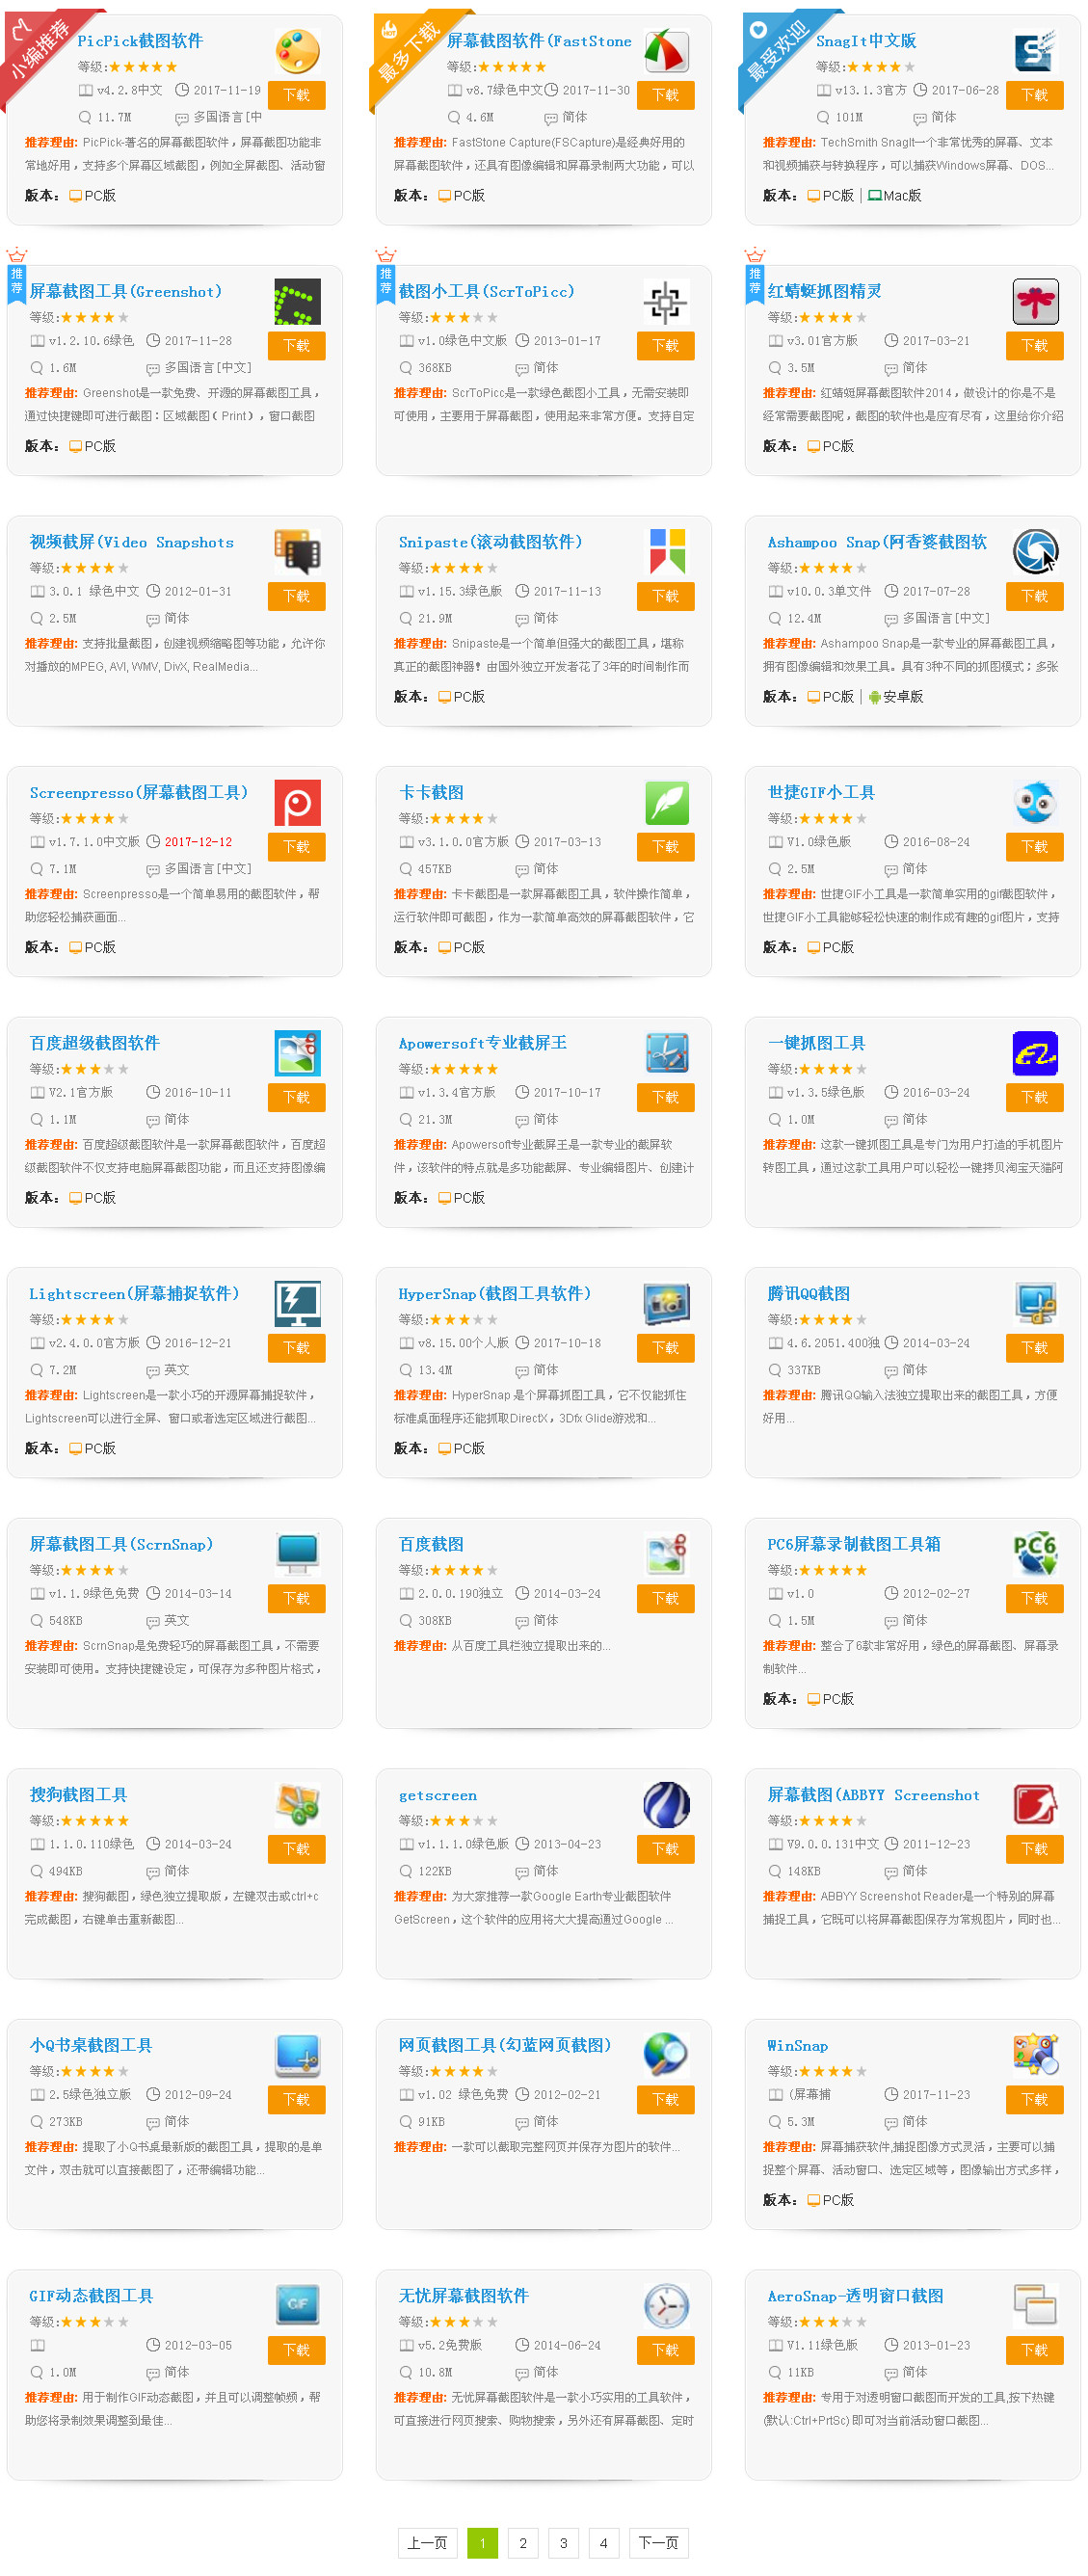Click the ScrToPicc crosshair icon
This screenshot has width=1088, height=2576.
(x=666, y=302)
